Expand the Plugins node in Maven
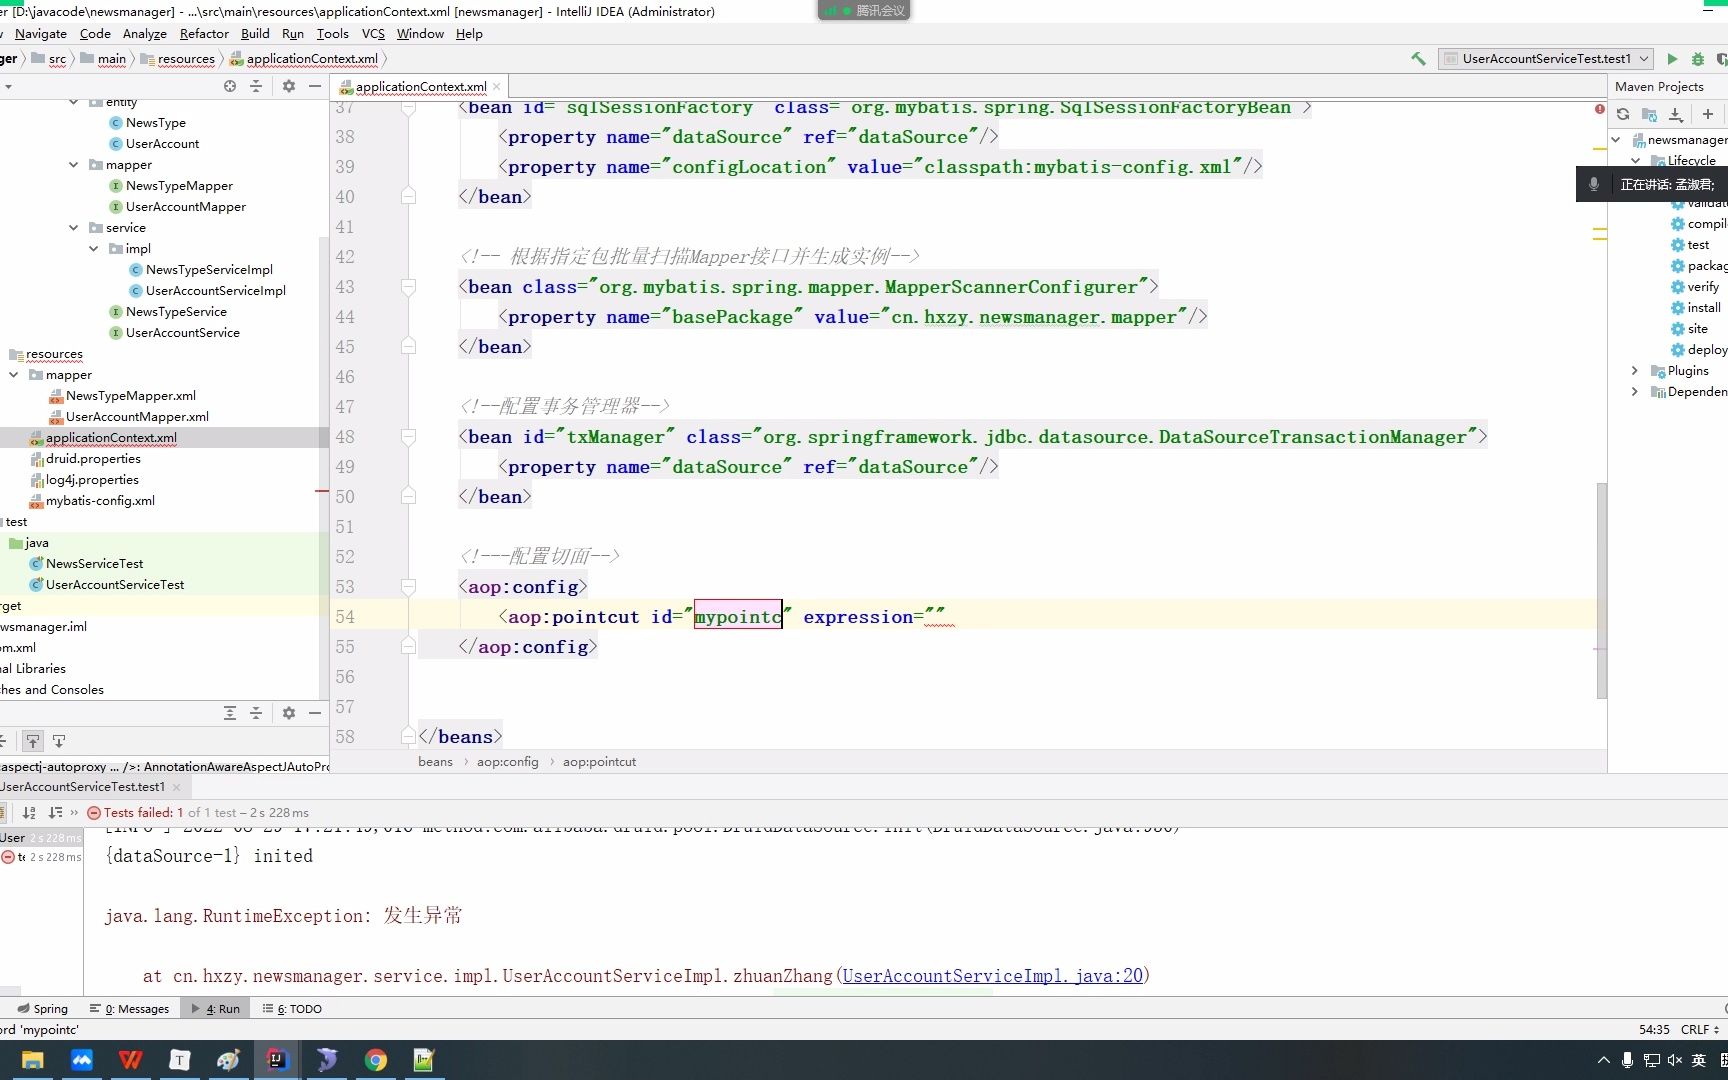Viewport: 1728px width, 1080px height. tap(1635, 371)
